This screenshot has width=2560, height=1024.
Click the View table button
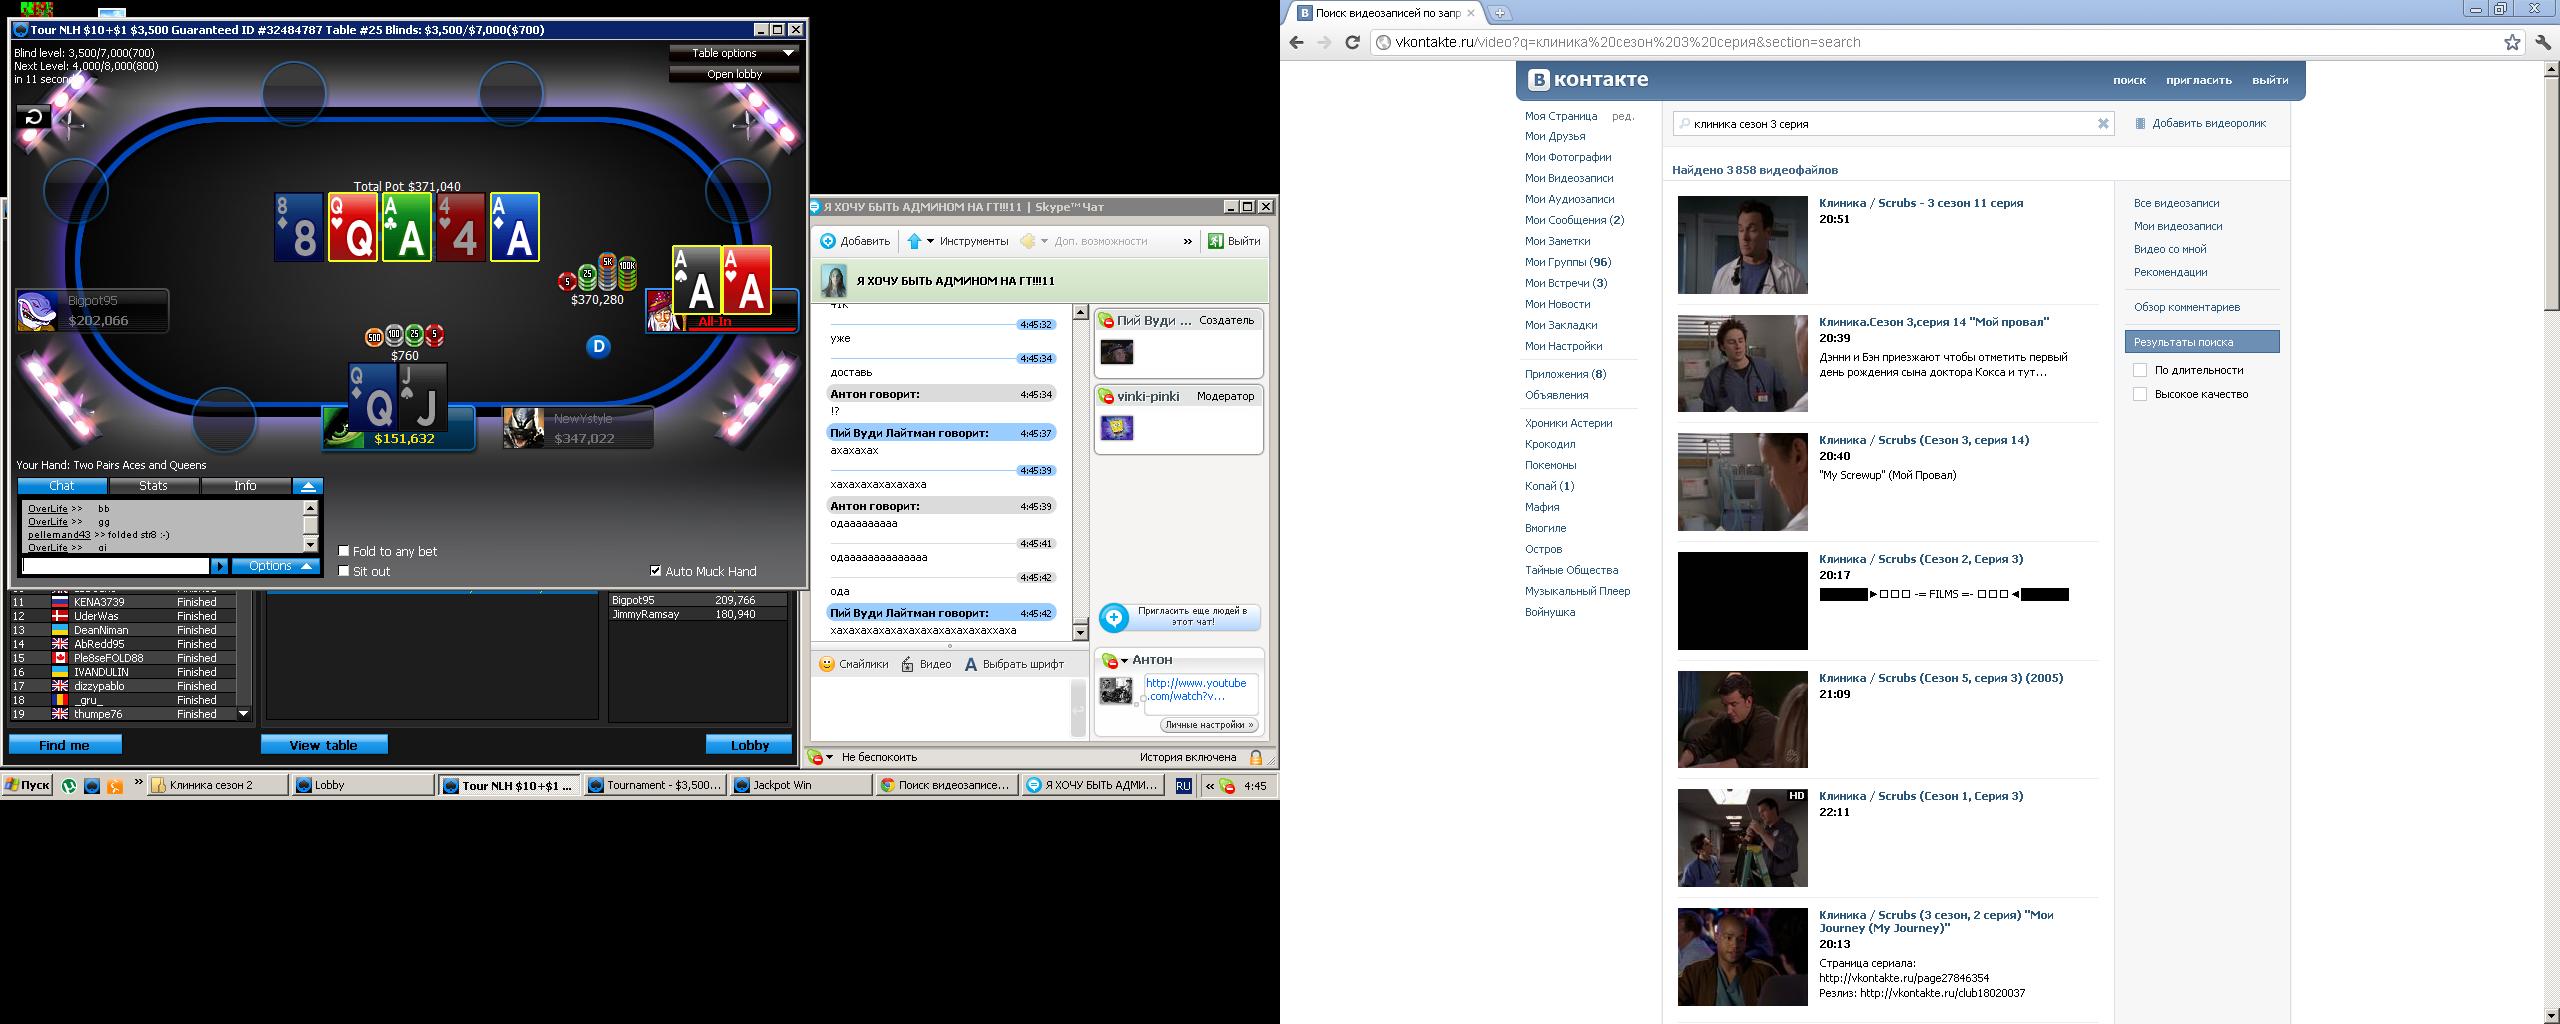point(324,745)
